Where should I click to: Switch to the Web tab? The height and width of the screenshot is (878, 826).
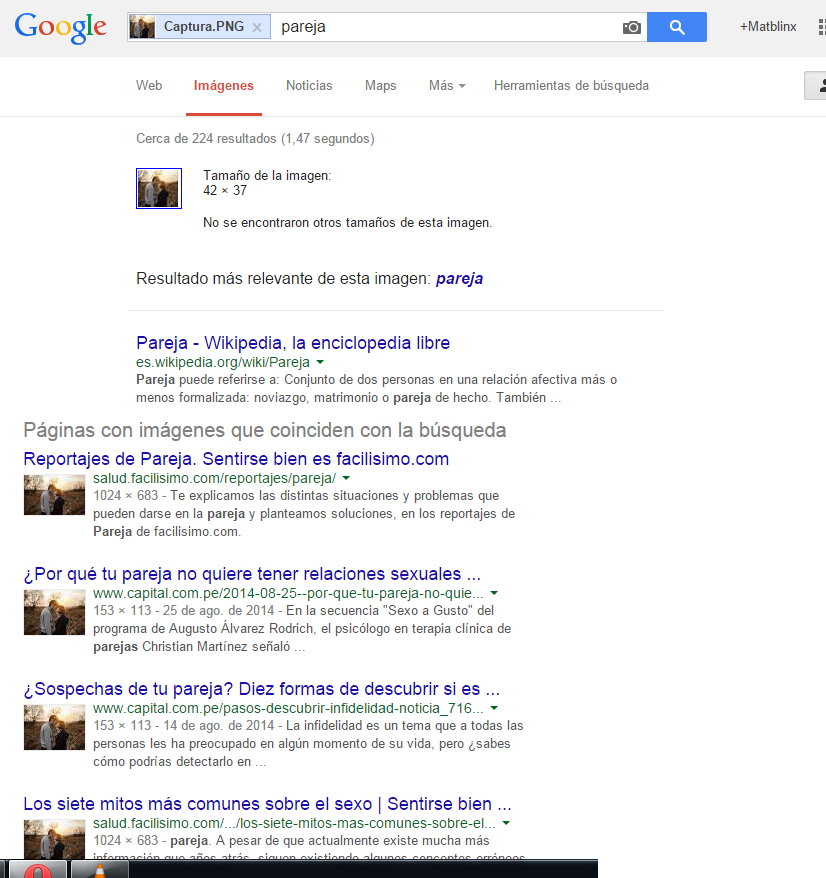coord(149,86)
